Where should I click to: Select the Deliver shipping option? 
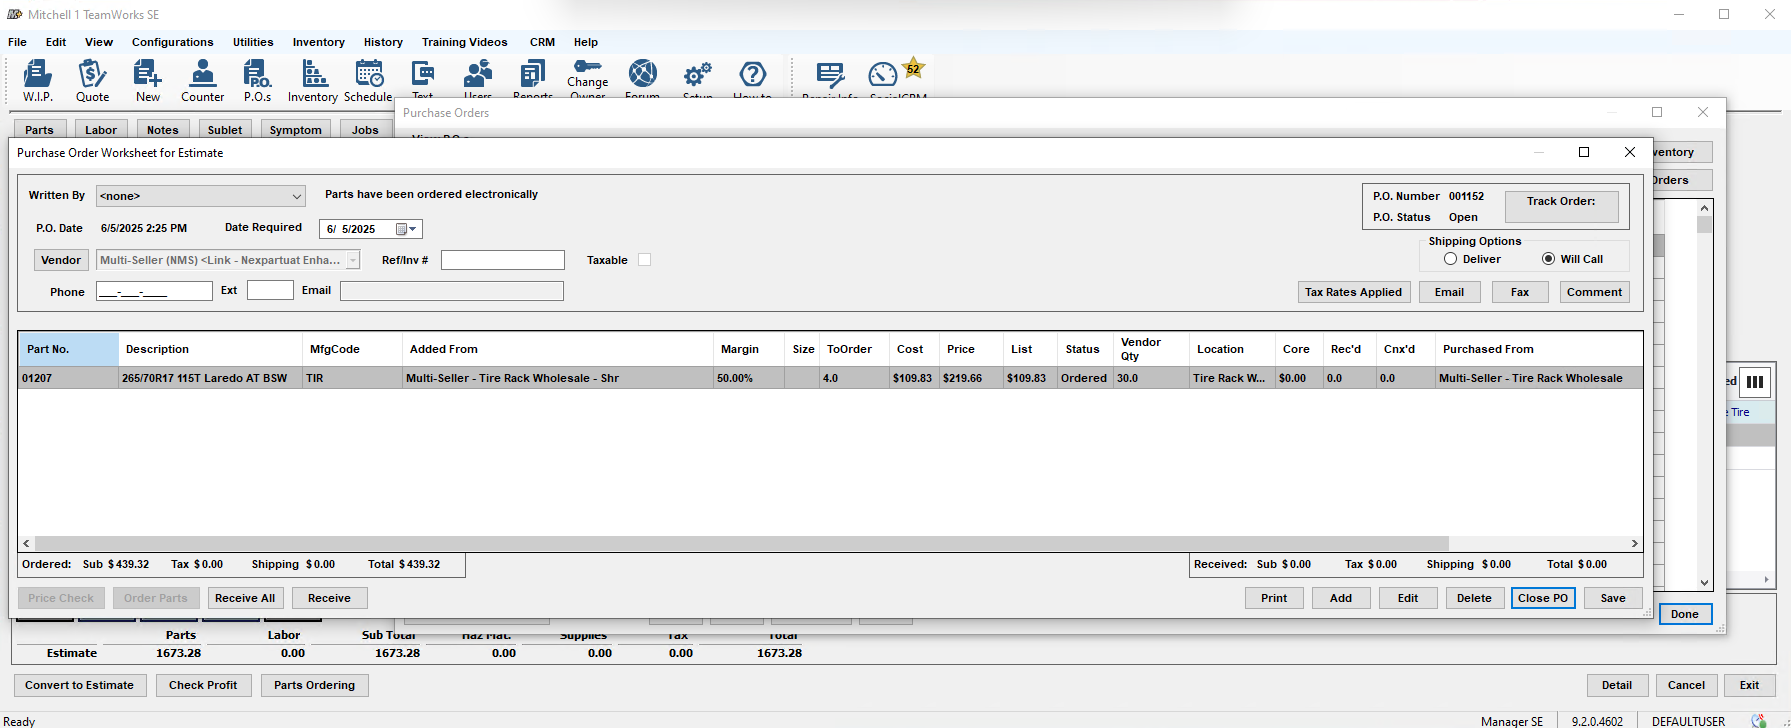click(x=1450, y=259)
